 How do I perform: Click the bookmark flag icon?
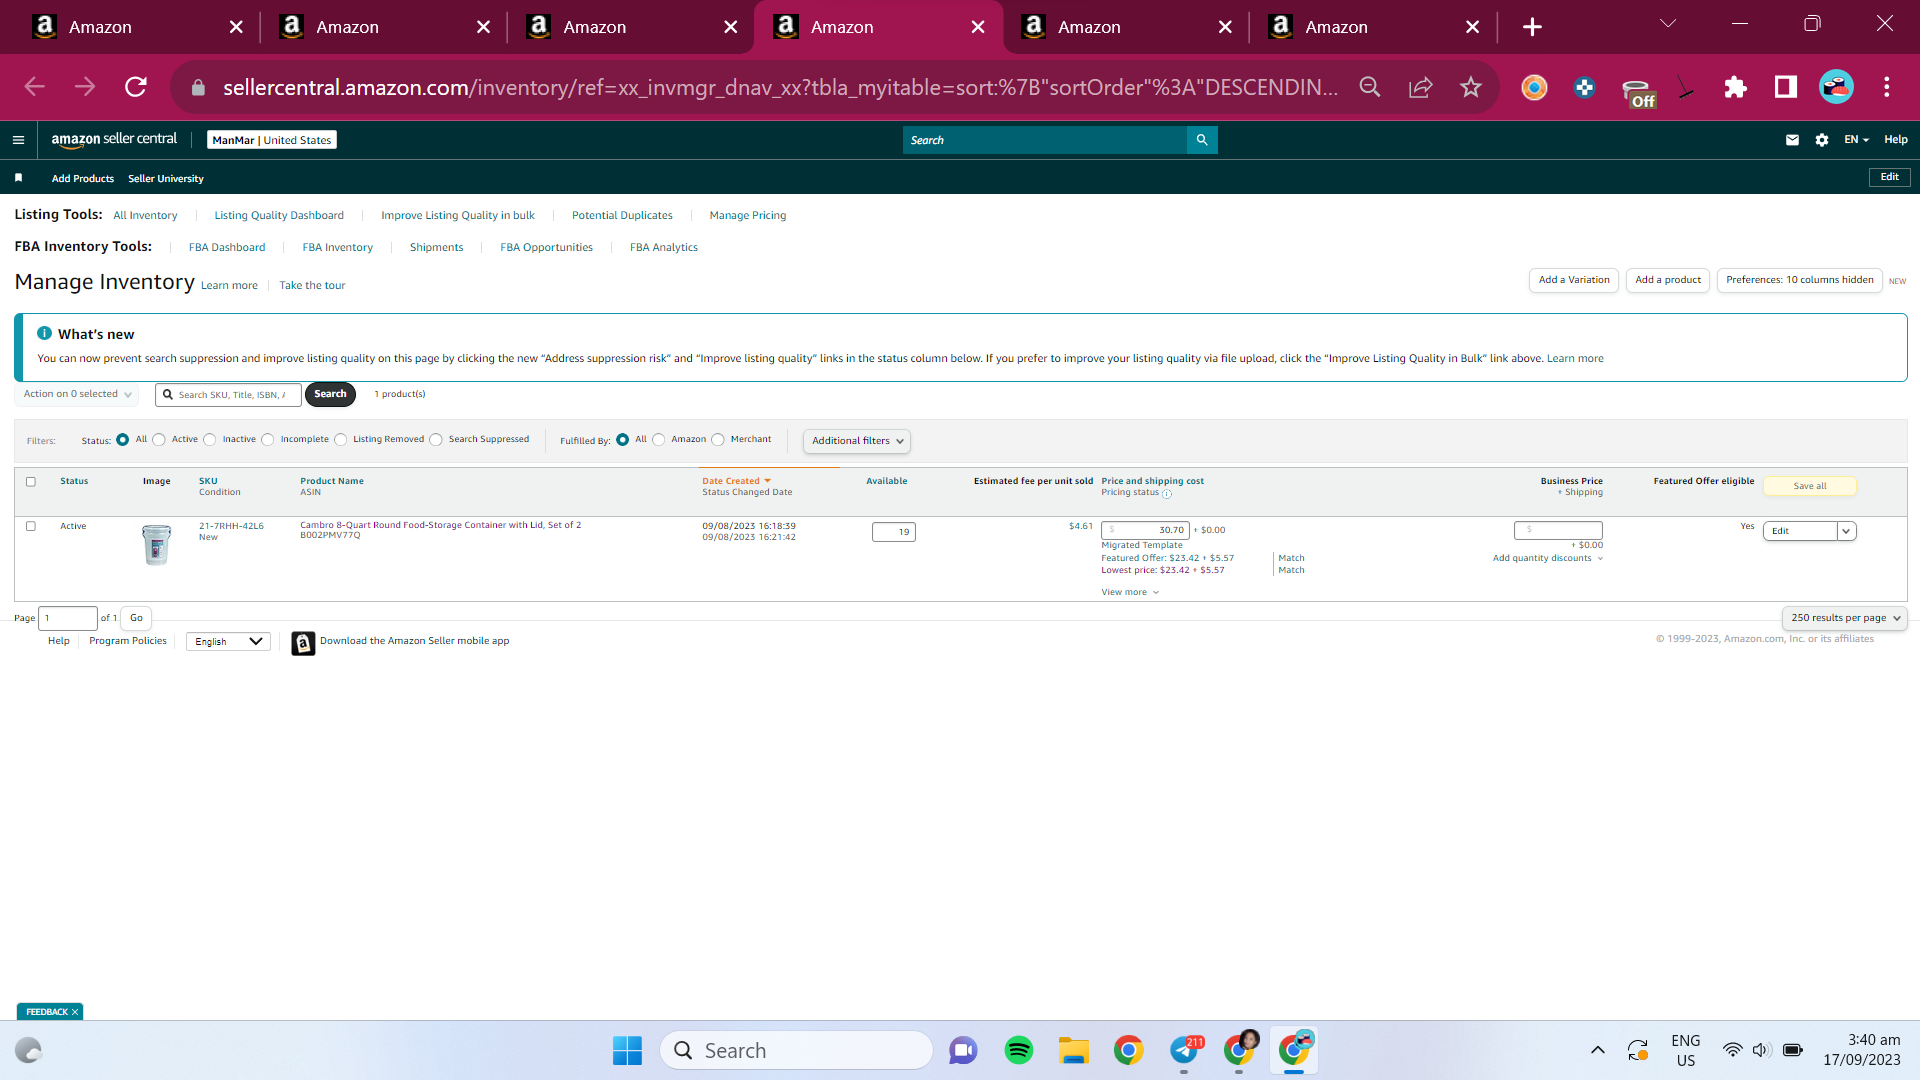click(18, 178)
